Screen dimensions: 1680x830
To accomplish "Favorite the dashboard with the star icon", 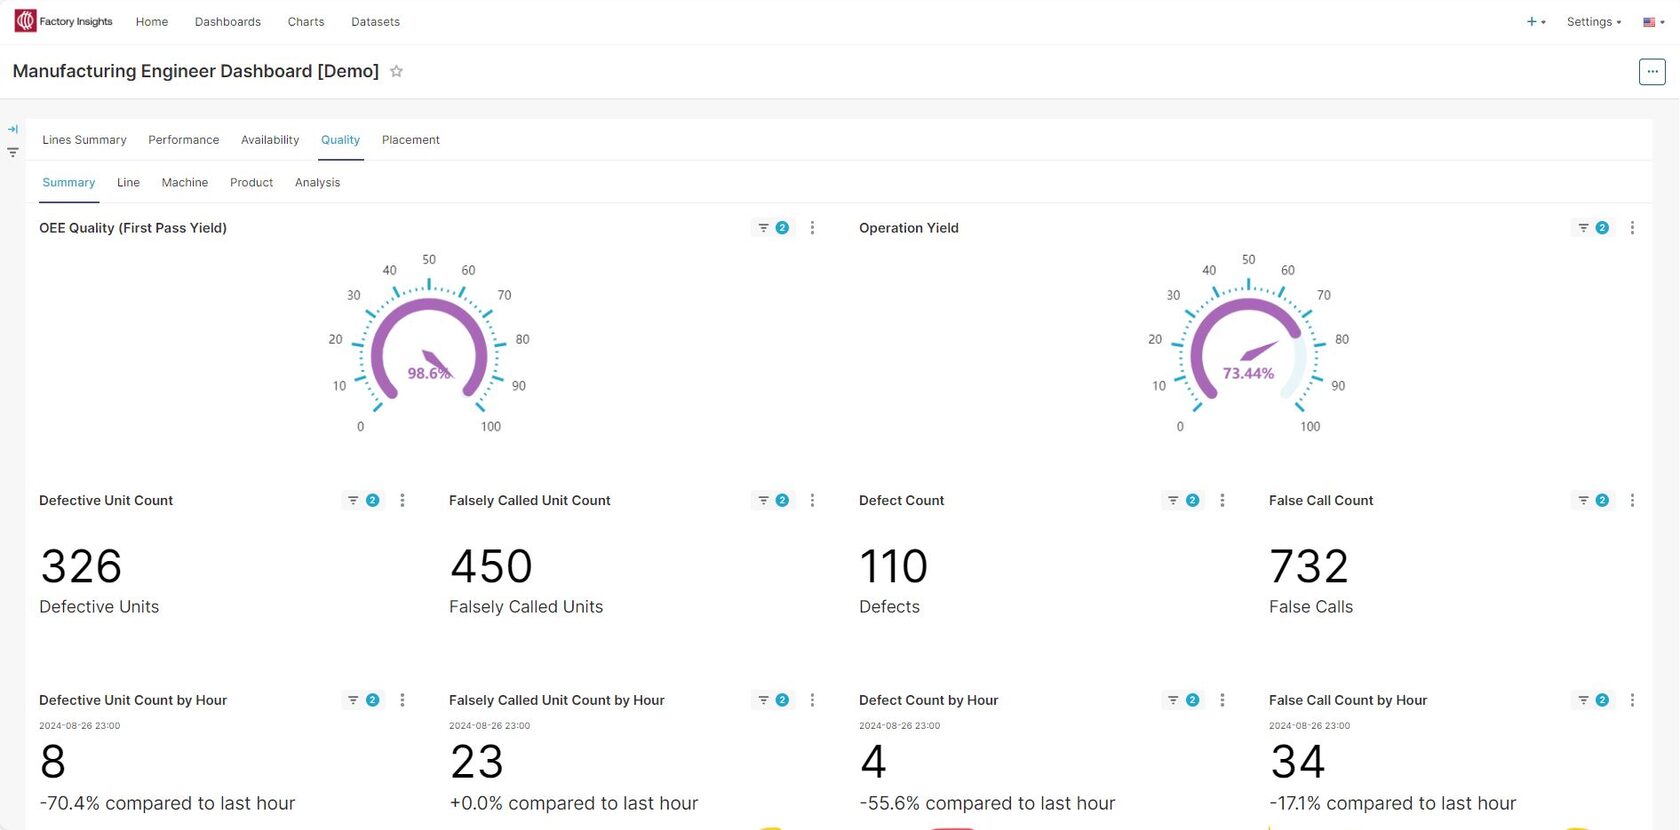I will pos(396,71).
